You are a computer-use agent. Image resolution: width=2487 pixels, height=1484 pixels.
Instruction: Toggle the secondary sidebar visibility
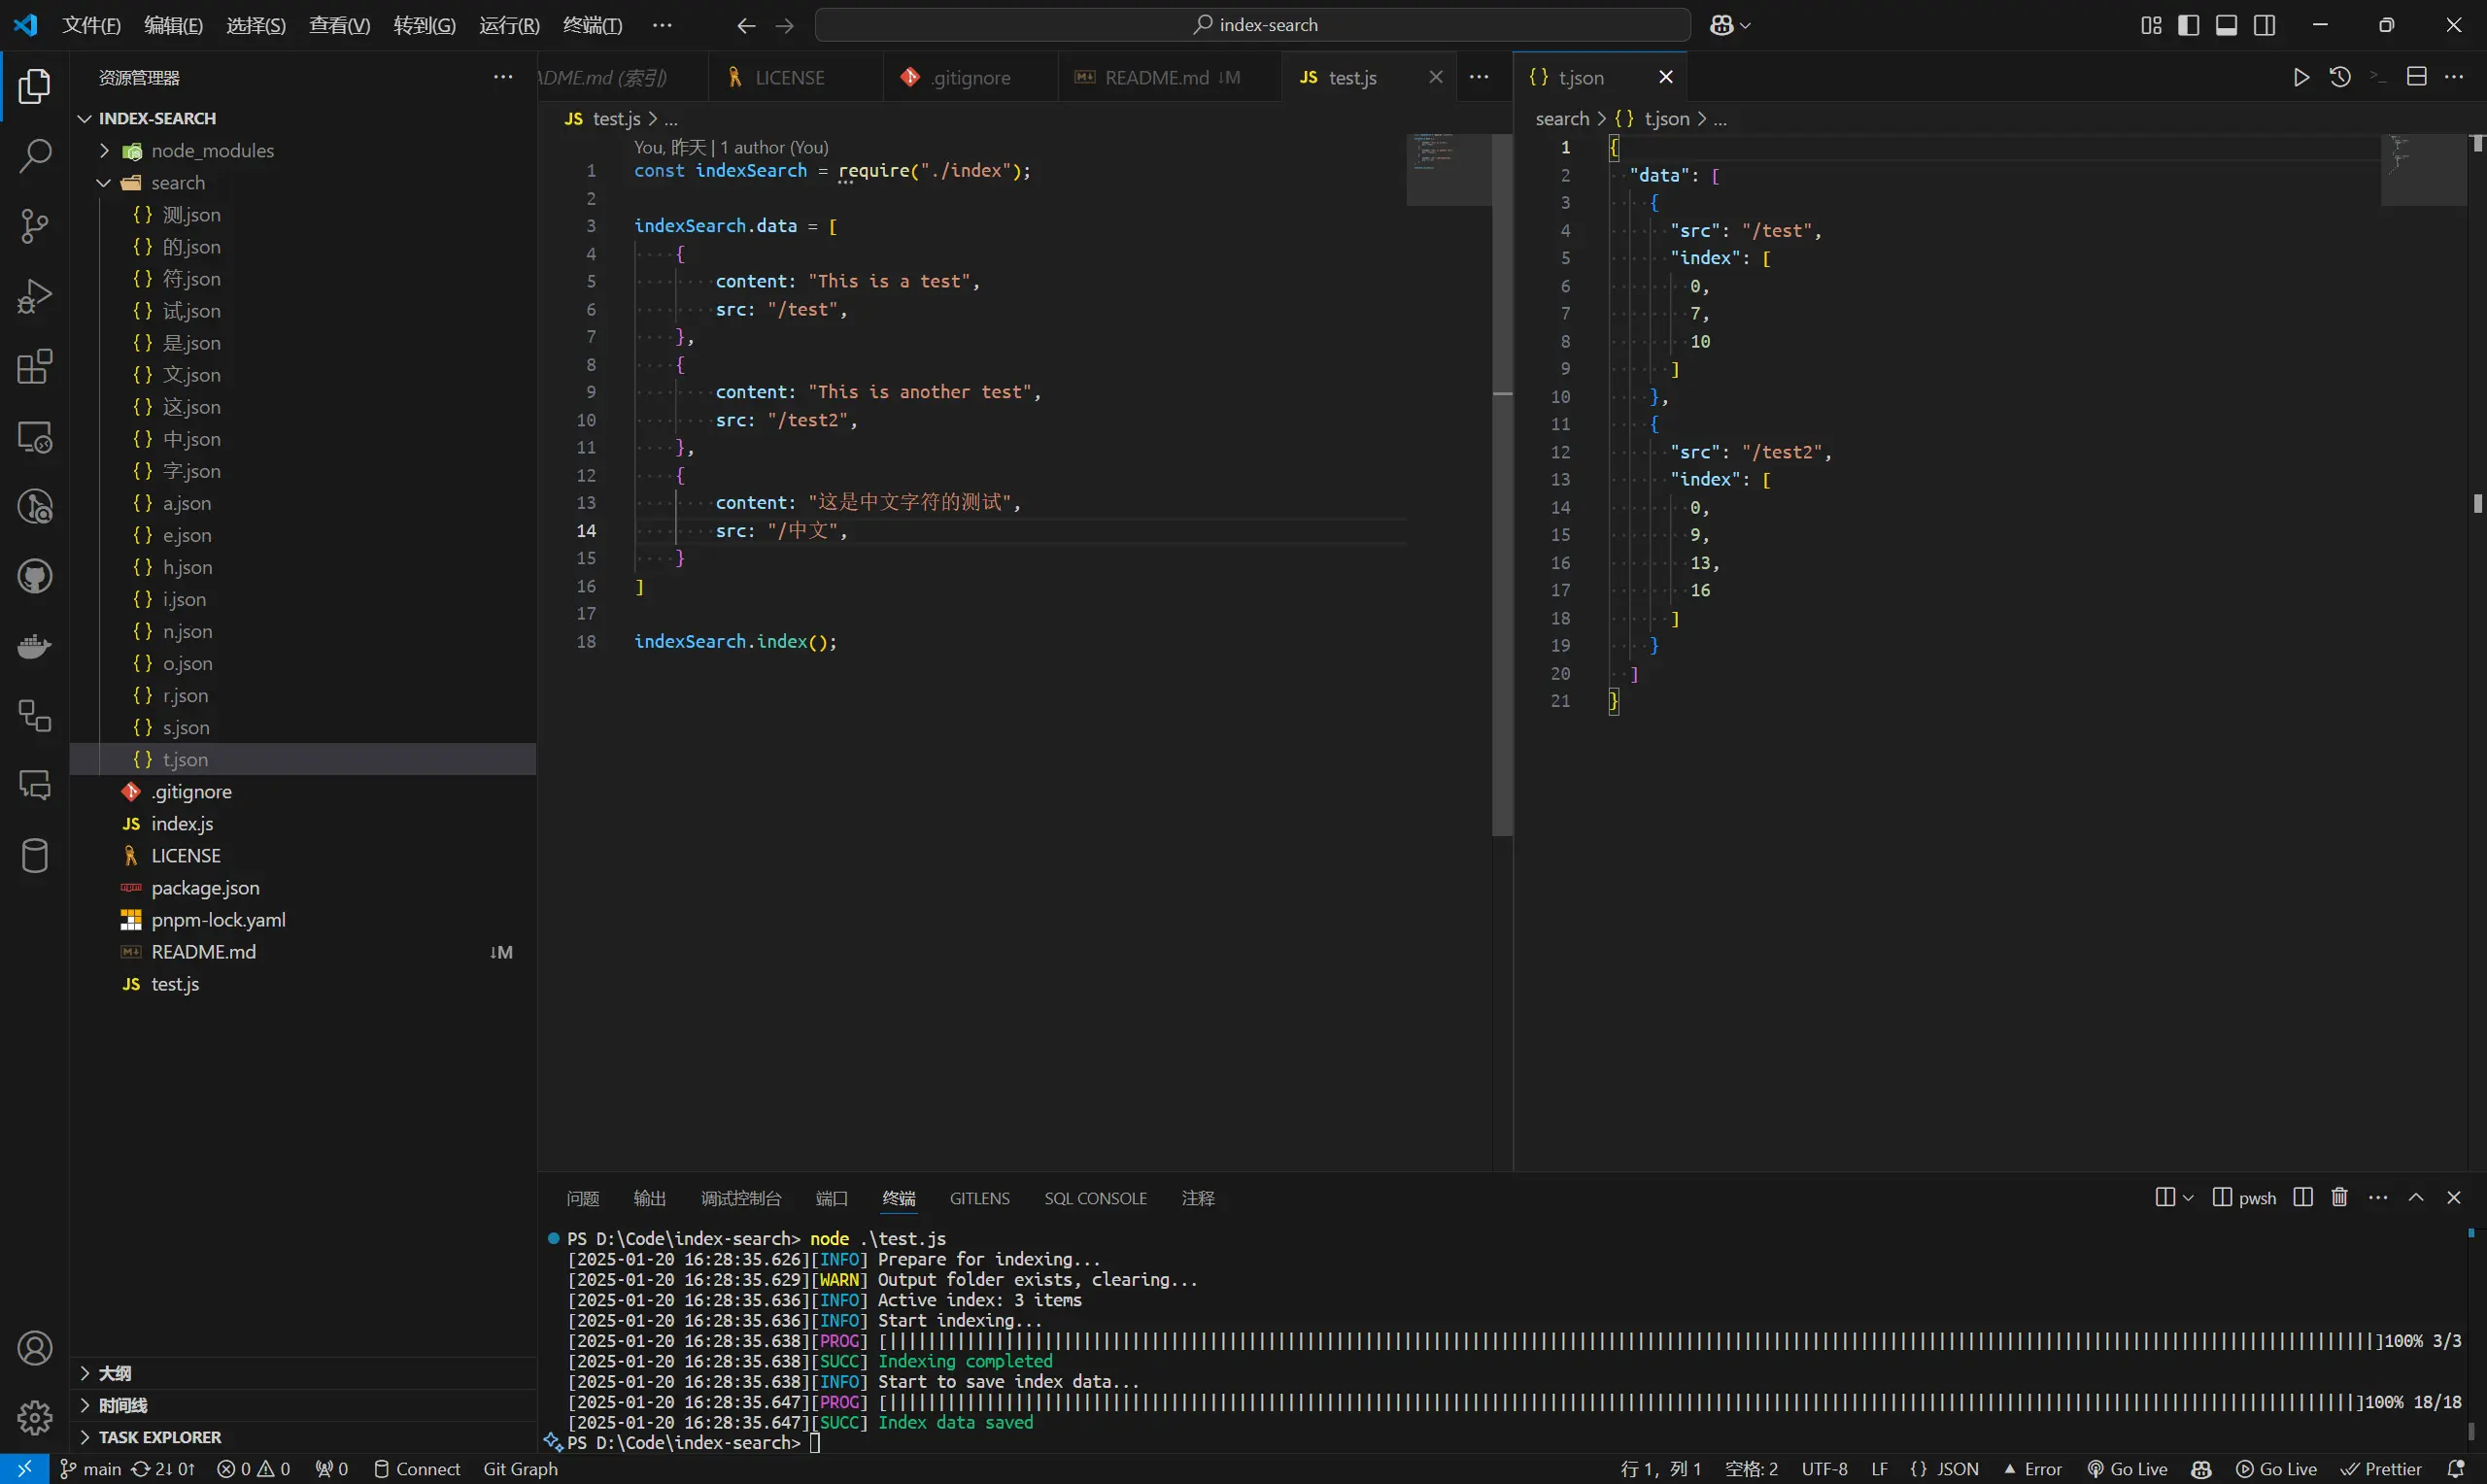click(2265, 25)
